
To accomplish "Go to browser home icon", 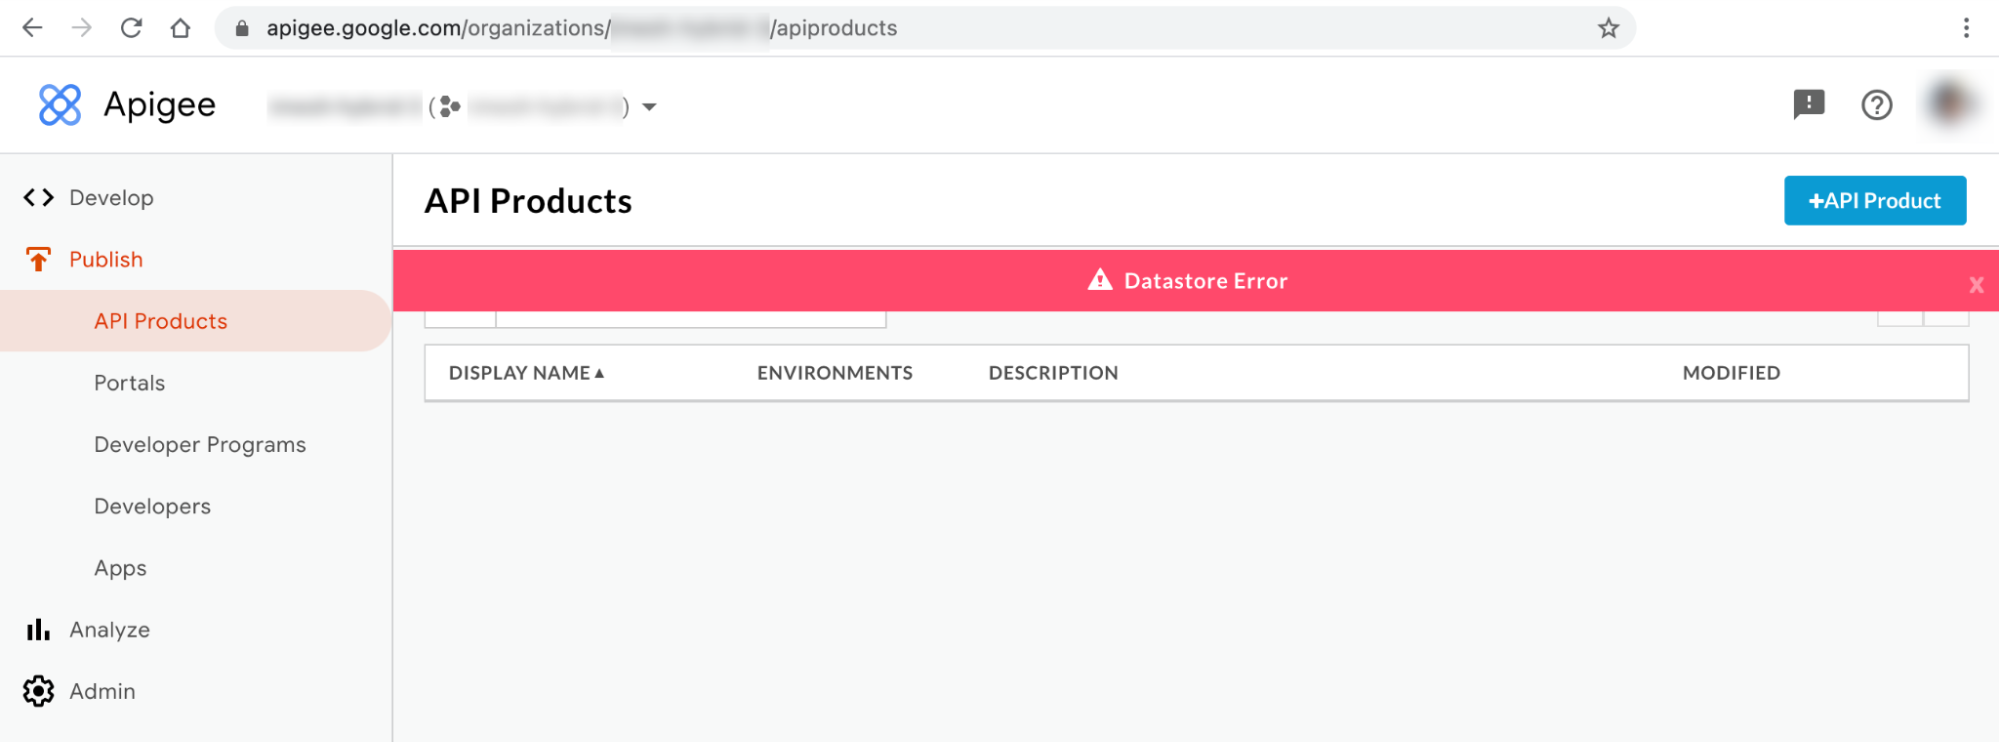I will click(180, 28).
